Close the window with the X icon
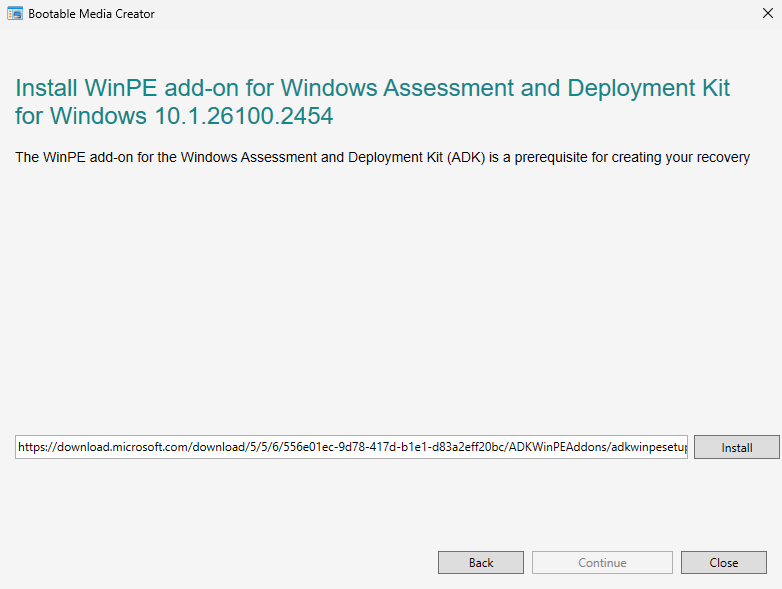Viewport: 782px width, 589px height. coord(768,13)
